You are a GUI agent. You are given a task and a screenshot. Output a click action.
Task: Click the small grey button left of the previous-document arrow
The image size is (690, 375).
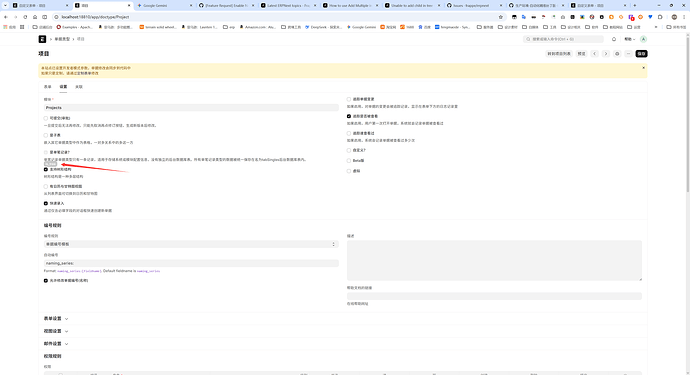click(x=582, y=54)
